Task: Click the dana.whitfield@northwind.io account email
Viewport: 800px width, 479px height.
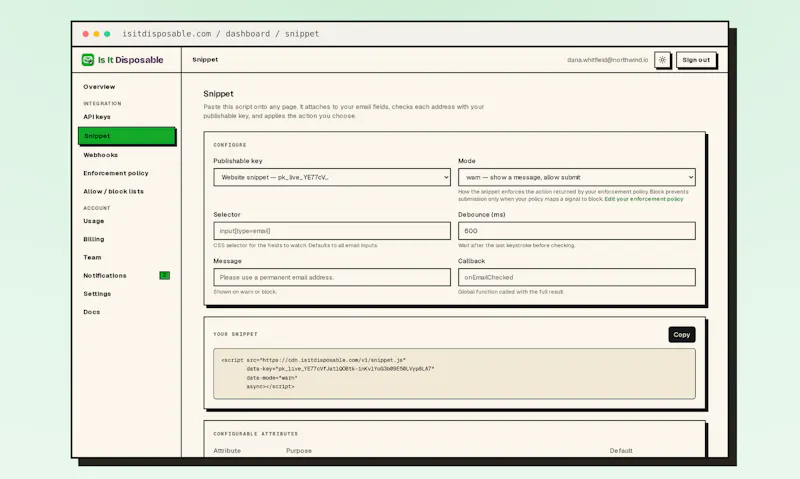Action: tap(607, 60)
